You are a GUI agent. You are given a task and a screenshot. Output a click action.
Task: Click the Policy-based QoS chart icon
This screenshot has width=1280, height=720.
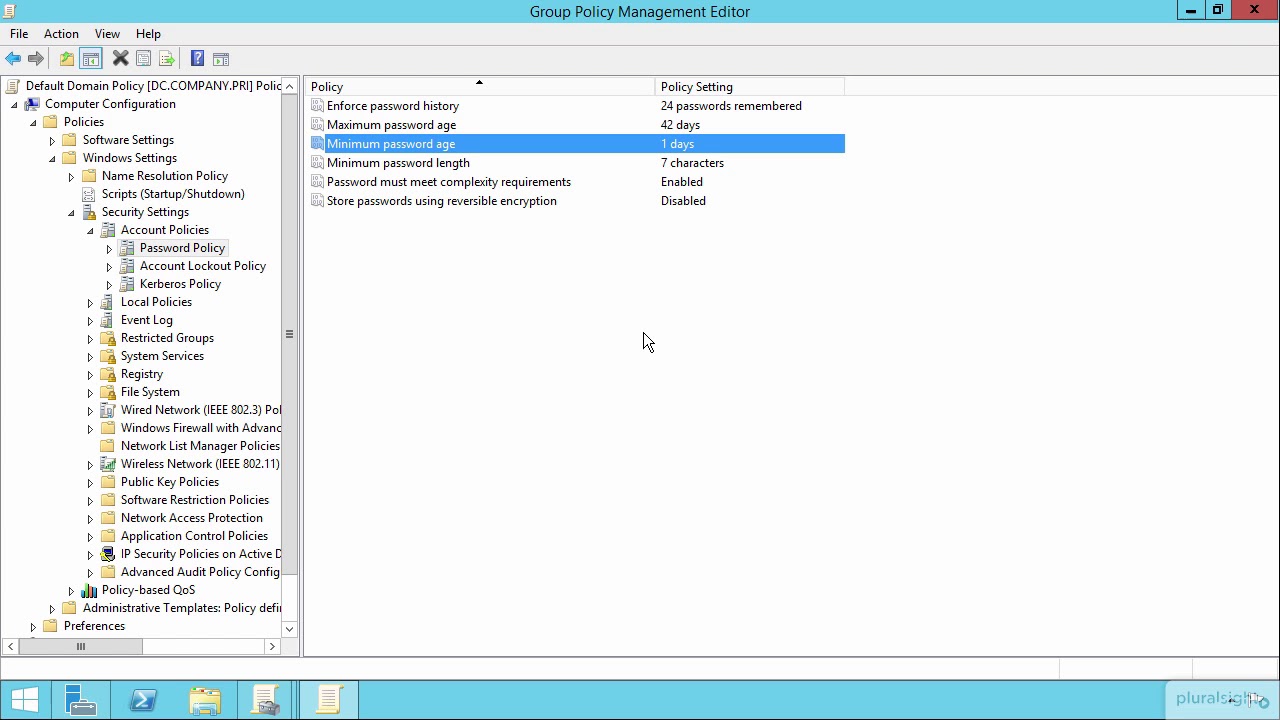click(88, 590)
